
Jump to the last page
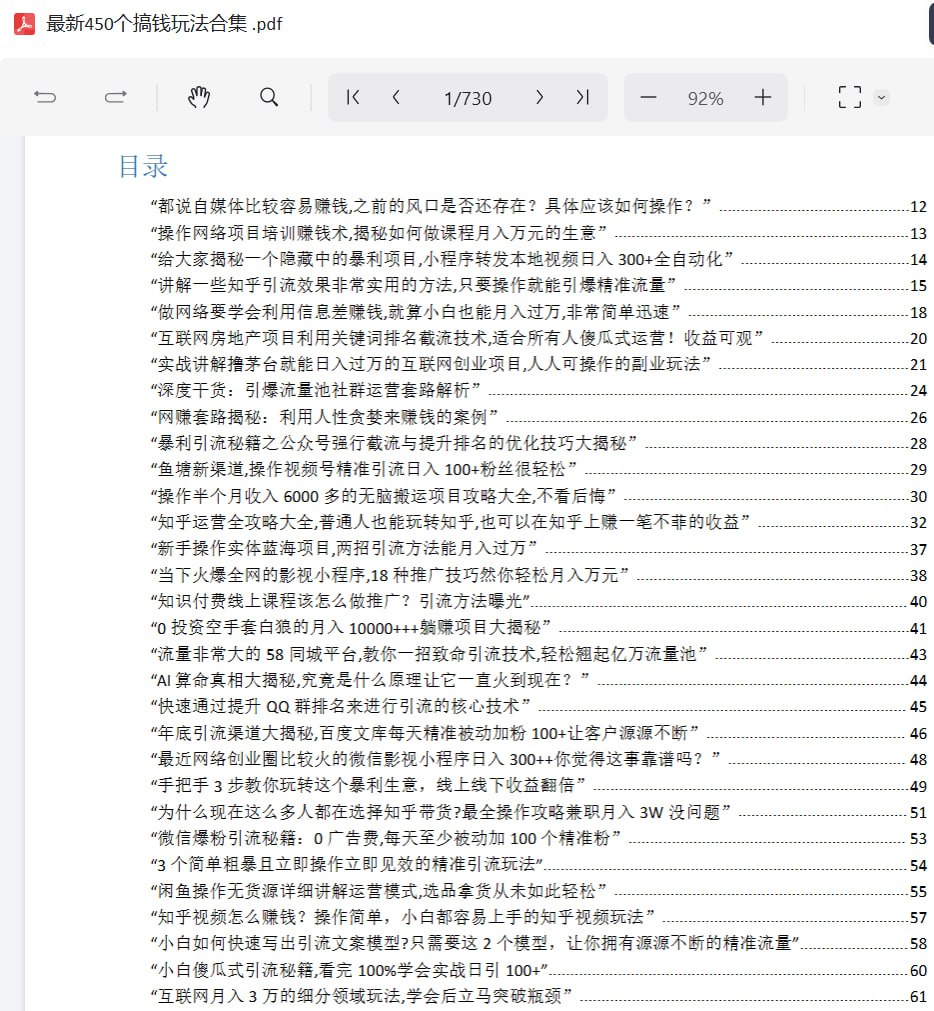tap(583, 97)
